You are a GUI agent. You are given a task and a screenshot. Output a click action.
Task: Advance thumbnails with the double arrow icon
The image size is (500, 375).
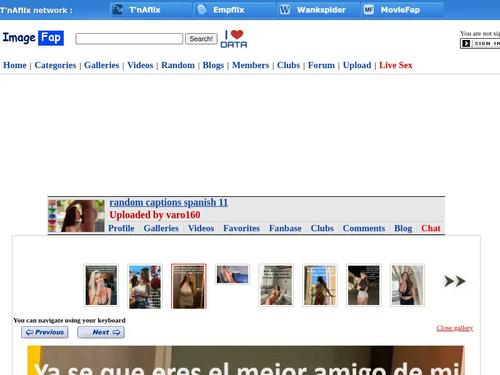coord(455,281)
